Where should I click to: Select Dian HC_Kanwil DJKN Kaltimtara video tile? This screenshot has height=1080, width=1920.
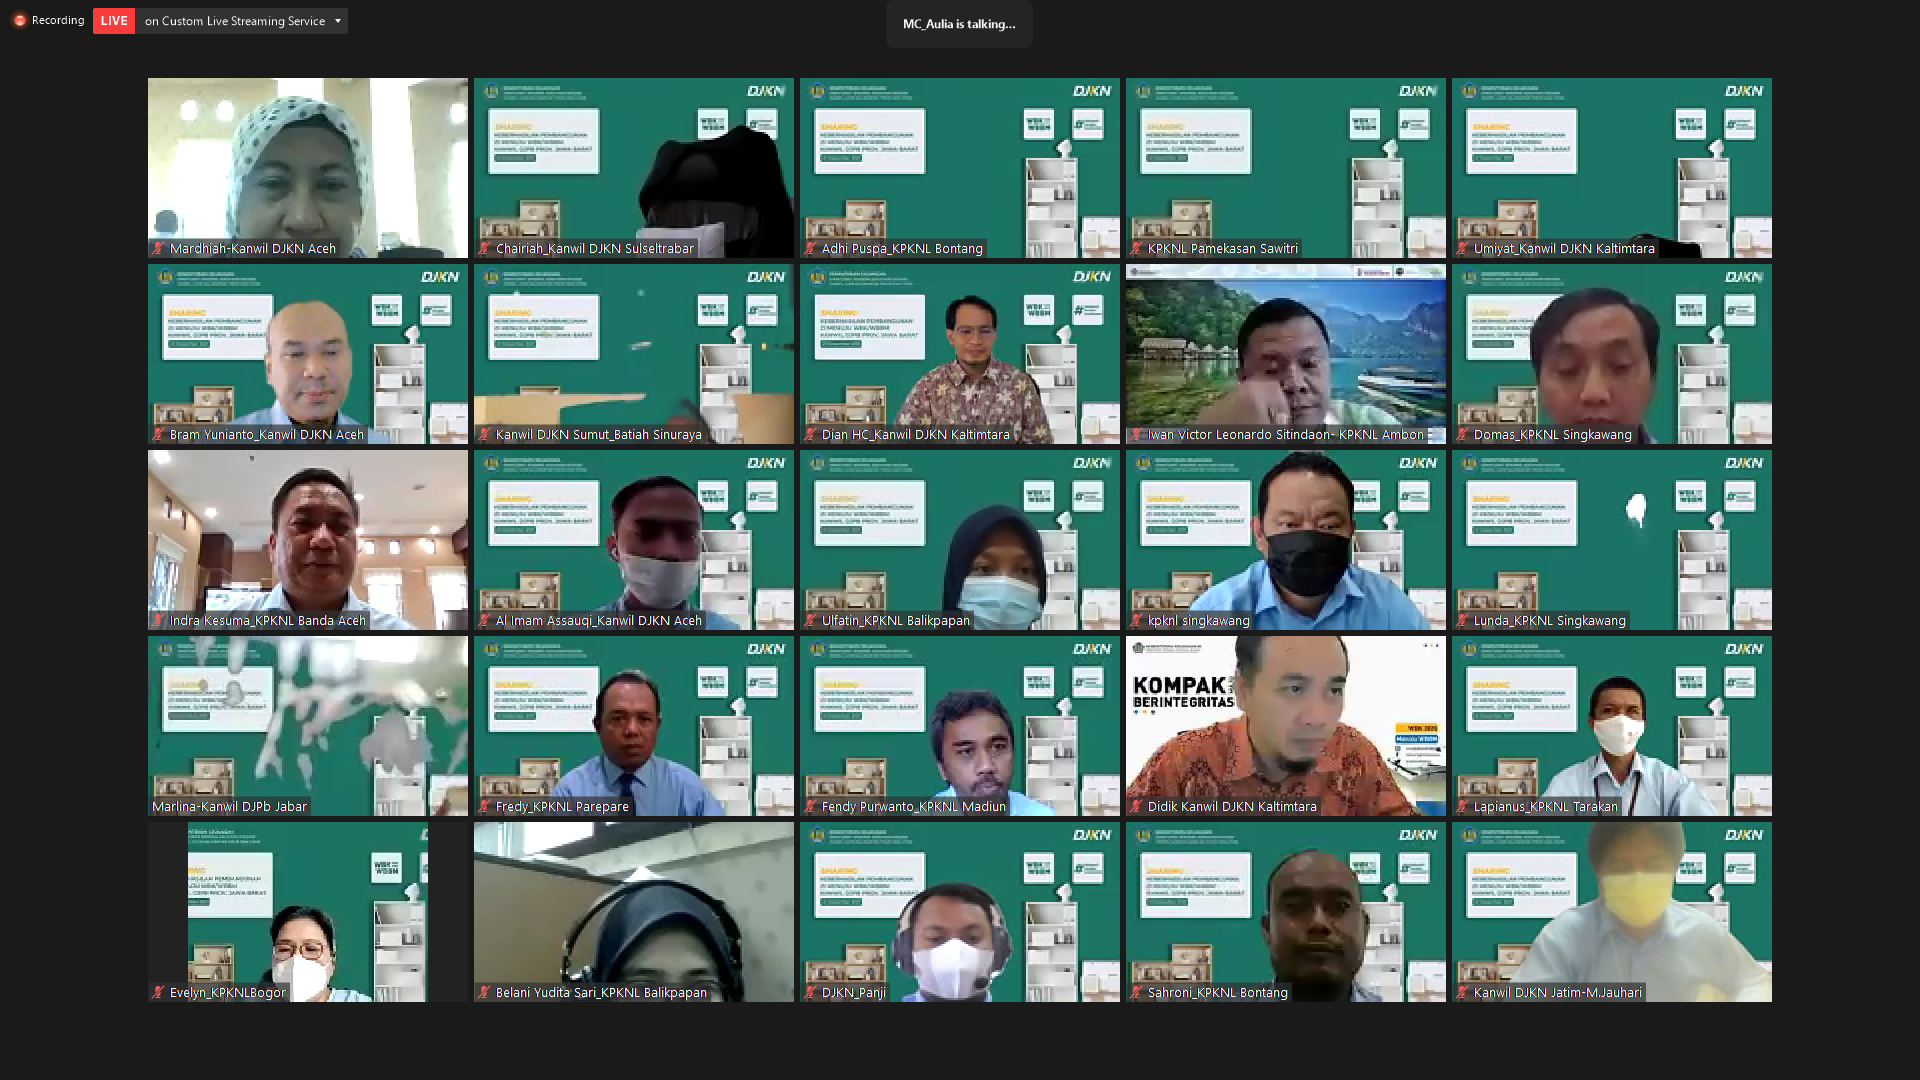point(959,353)
